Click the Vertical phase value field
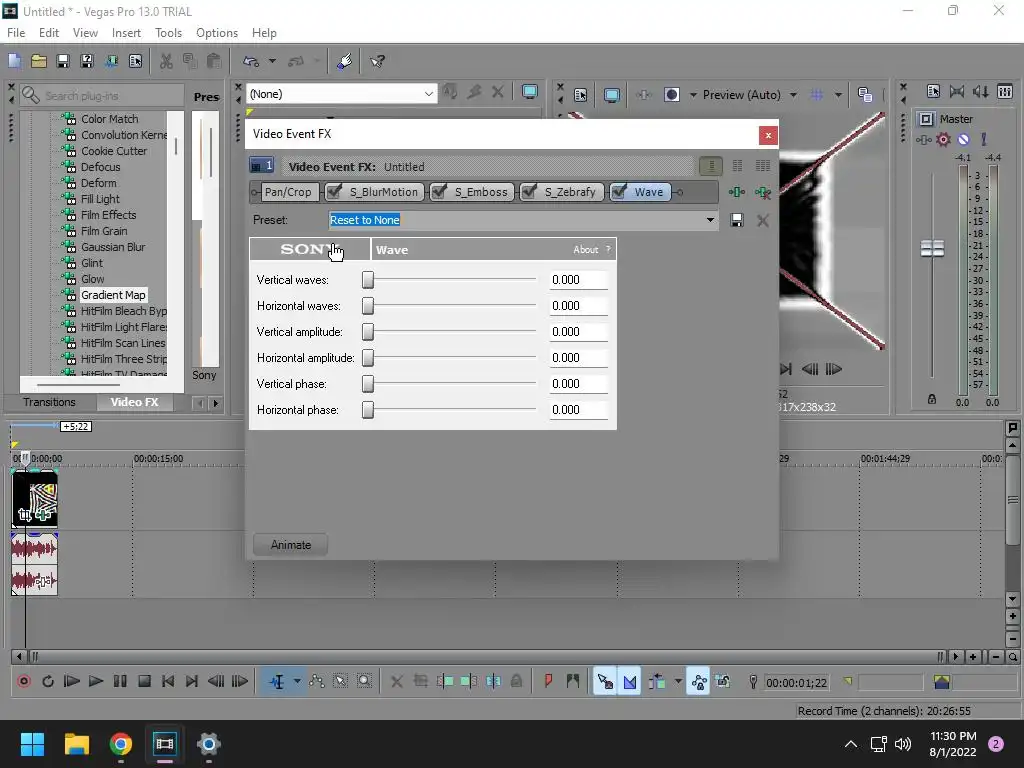 pyautogui.click(x=579, y=384)
